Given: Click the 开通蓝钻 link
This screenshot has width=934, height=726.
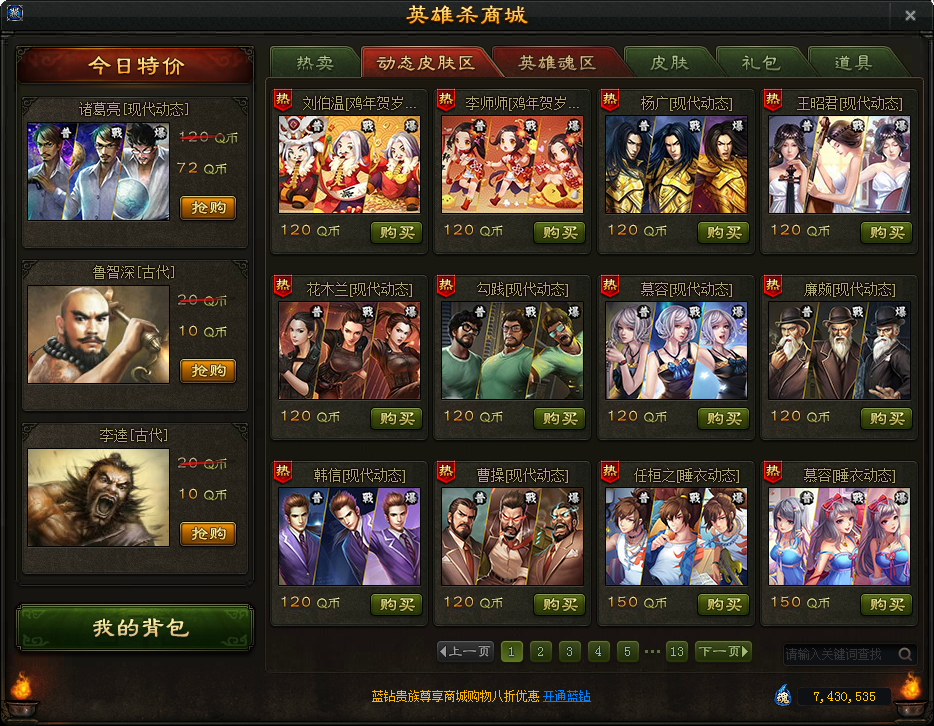Looking at the screenshot, I should coord(566,696).
